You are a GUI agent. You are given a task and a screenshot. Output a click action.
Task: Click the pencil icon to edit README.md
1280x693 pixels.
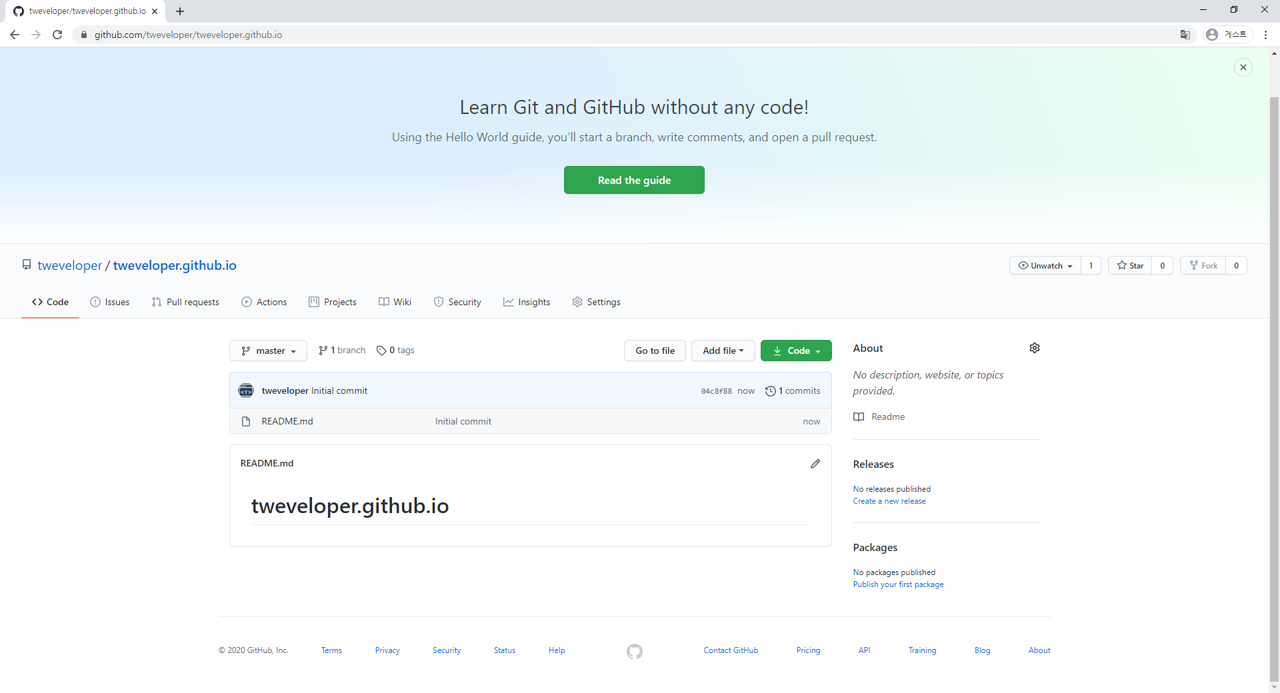[x=815, y=464]
